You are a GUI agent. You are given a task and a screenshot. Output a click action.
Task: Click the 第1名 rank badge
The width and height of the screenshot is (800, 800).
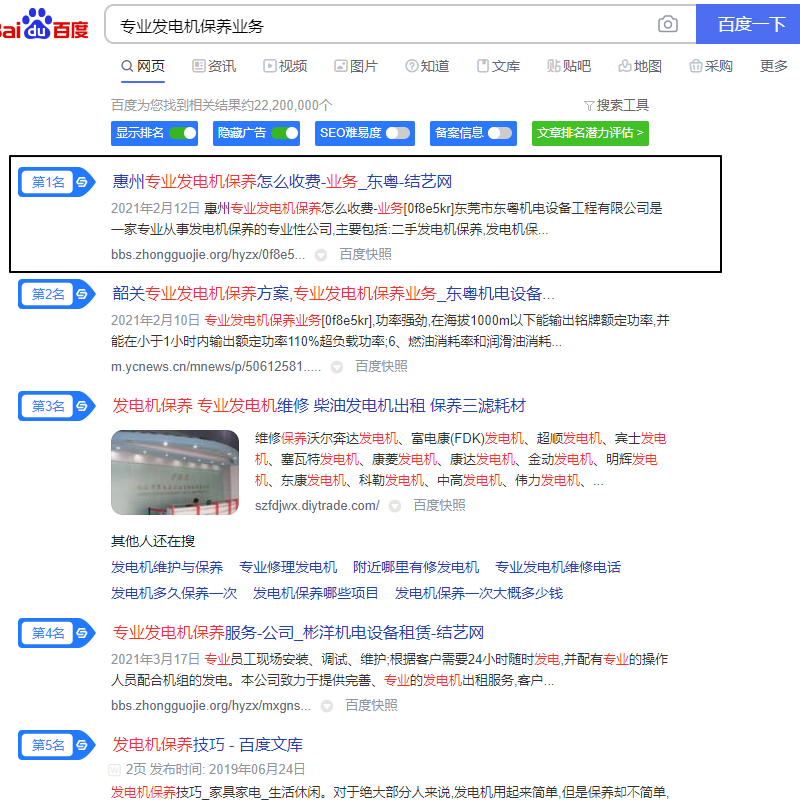[57, 182]
